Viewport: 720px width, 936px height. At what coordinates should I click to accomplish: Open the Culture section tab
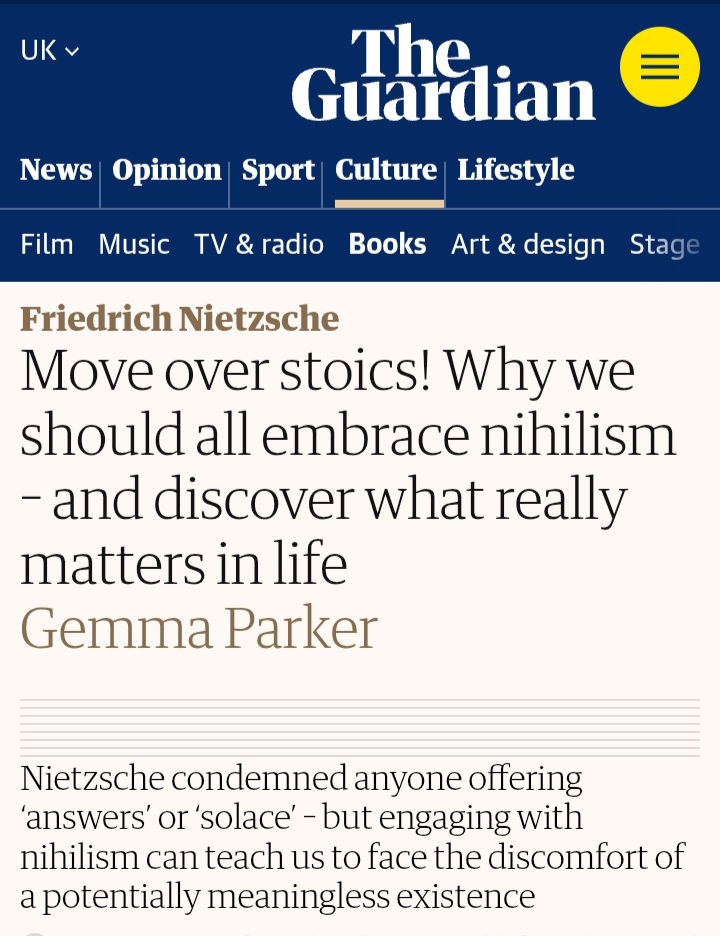[x=386, y=170]
